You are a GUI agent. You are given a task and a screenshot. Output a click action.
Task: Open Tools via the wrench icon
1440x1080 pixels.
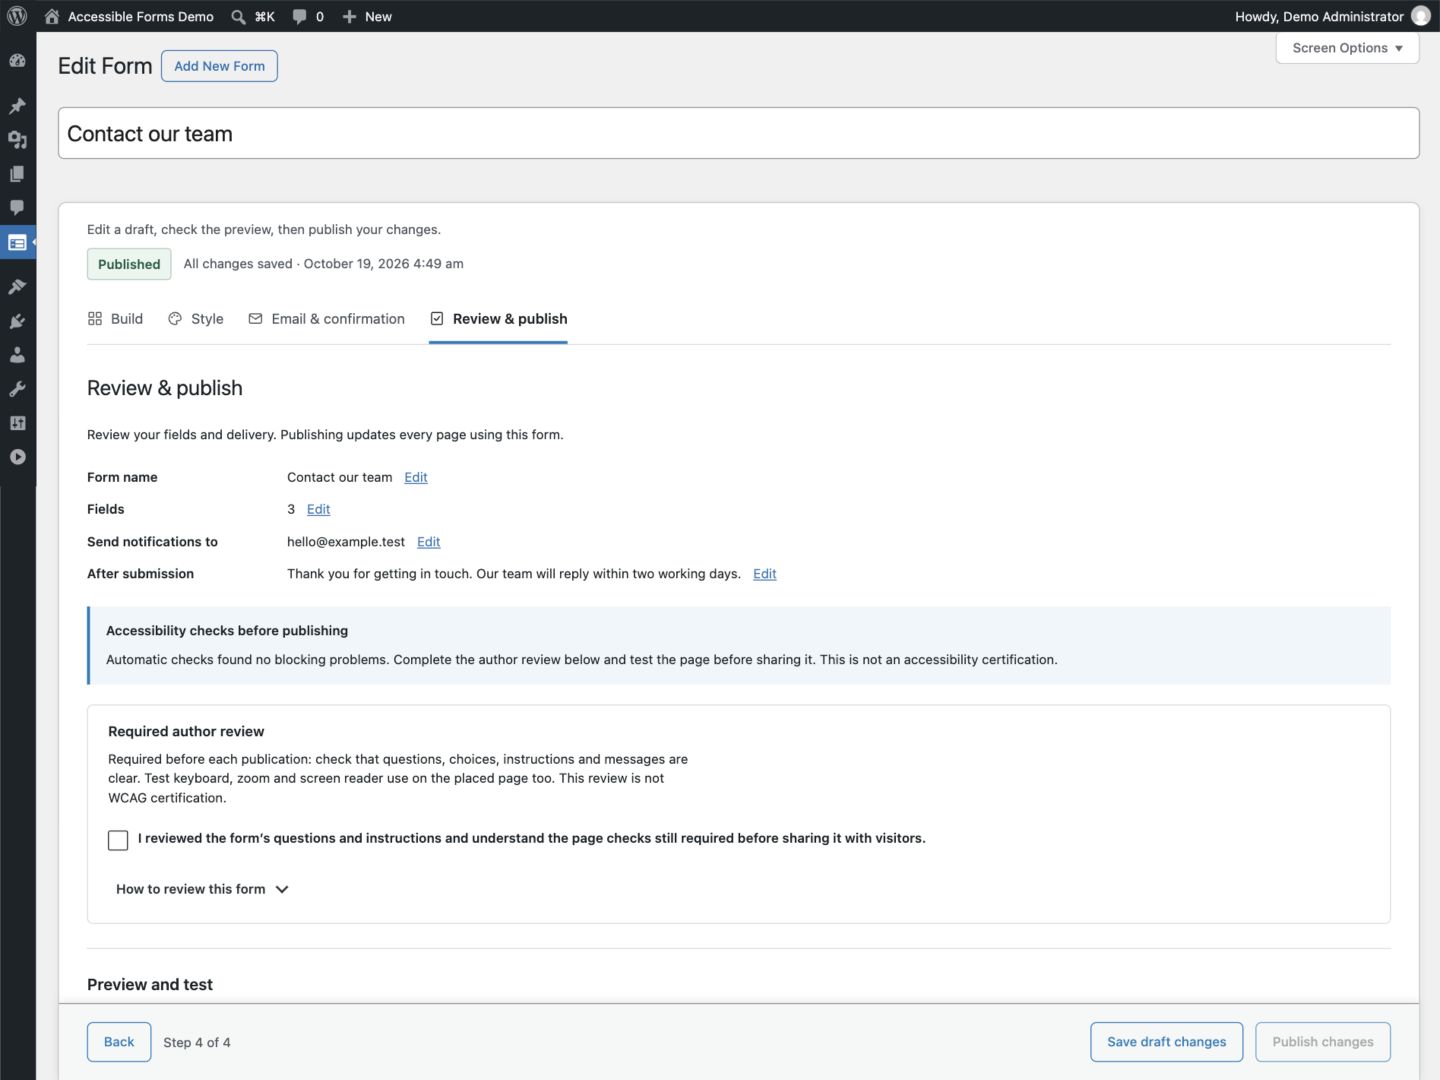click(x=17, y=389)
